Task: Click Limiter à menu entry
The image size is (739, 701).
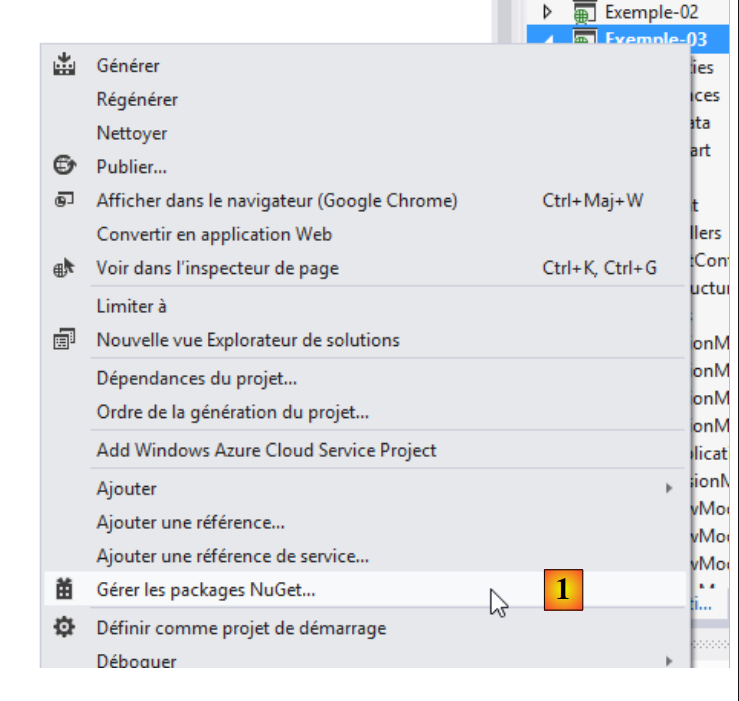Action: pos(131,306)
